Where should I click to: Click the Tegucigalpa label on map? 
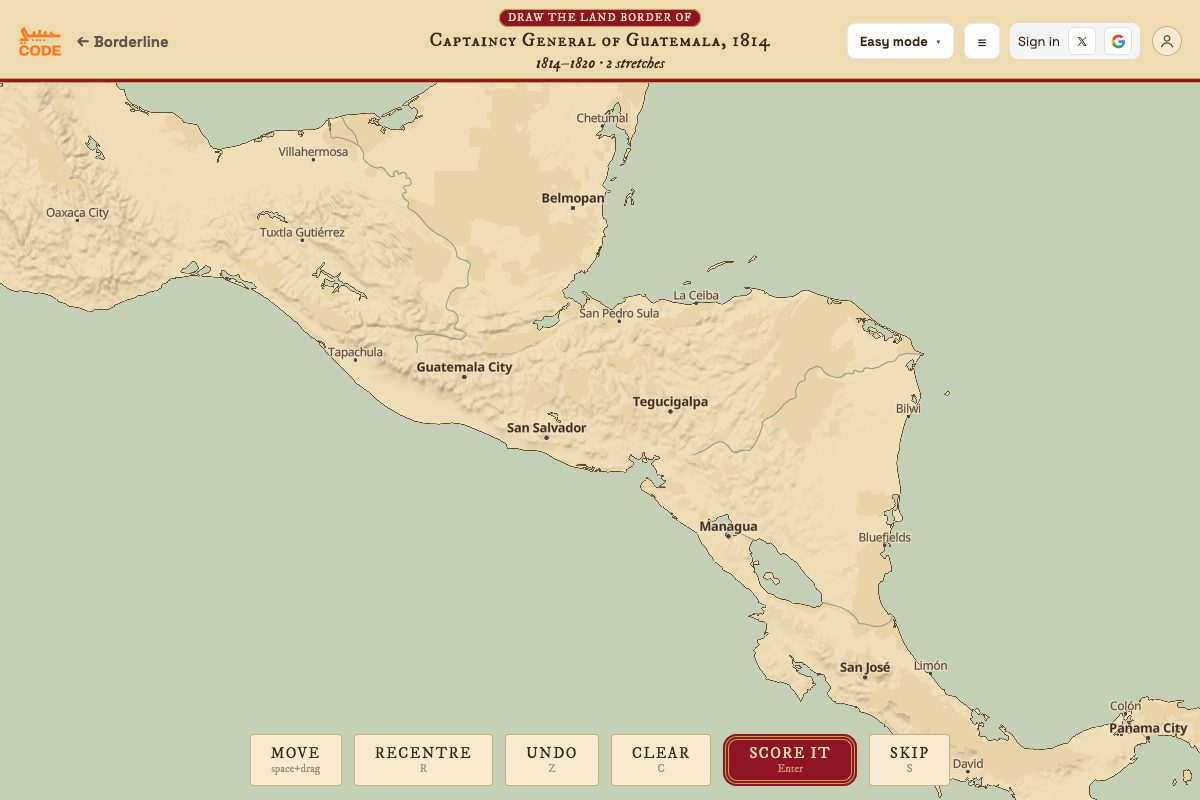[670, 402]
